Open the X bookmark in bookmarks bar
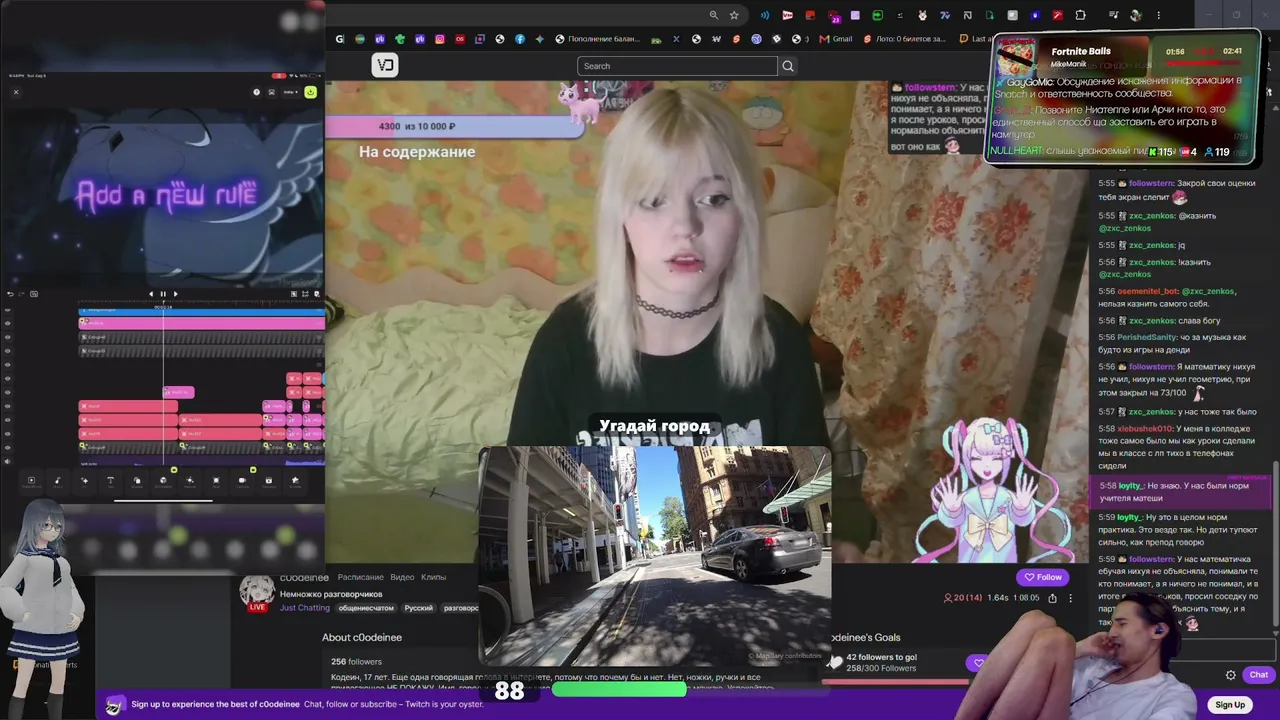Screen dimensions: 1280x720 [676, 39]
